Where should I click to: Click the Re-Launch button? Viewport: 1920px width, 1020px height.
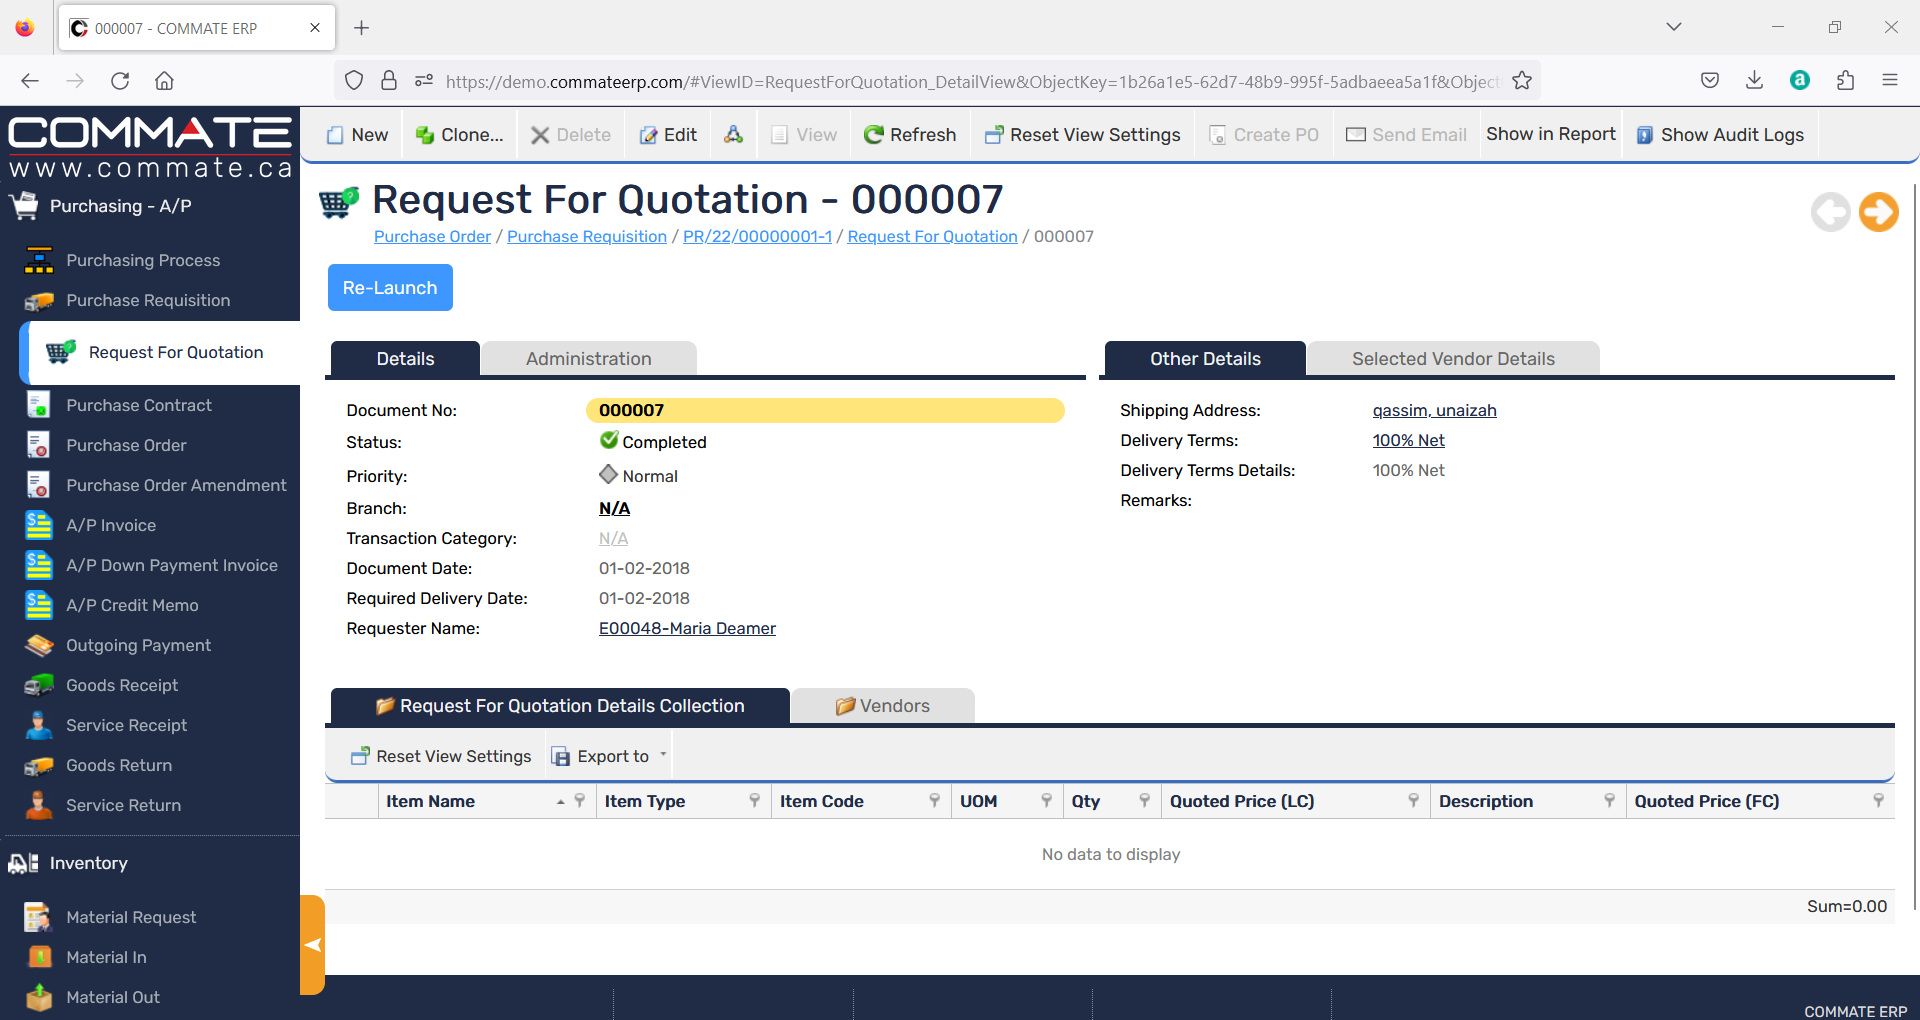click(x=390, y=288)
